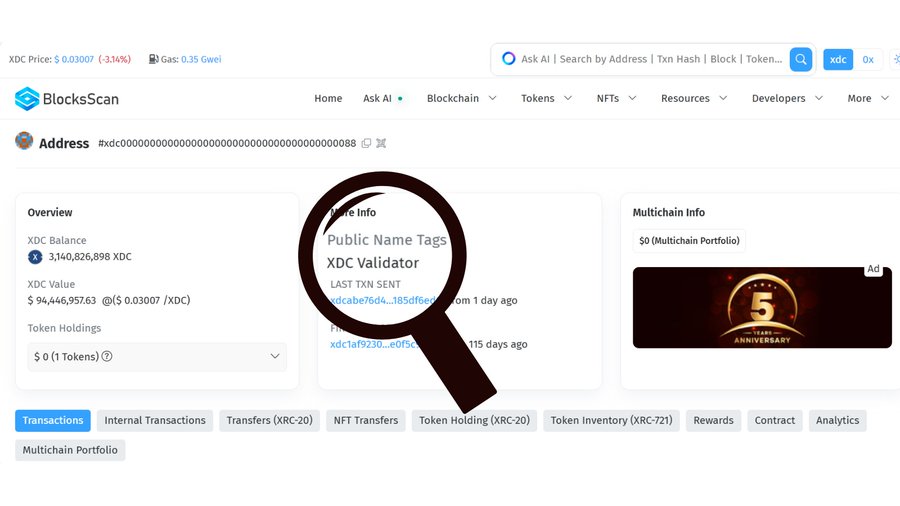Click gas value 0.35 Gwei
Image resolution: width=900 pixels, height=506 pixels.
pyautogui.click(x=201, y=59)
